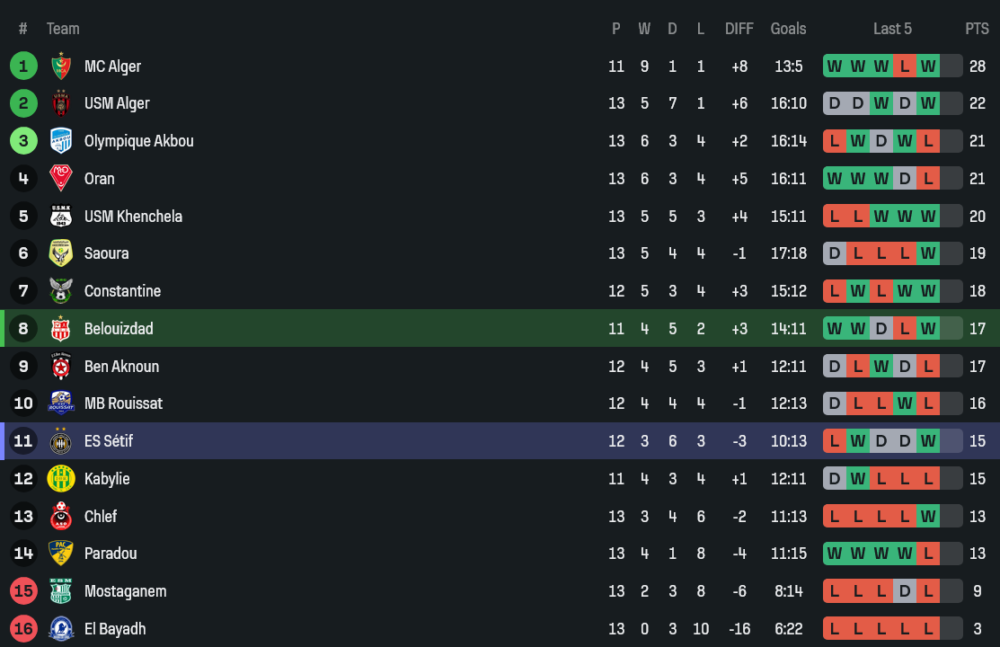Click the El Bayadh team crest
This screenshot has width=1000, height=647.
point(61,629)
